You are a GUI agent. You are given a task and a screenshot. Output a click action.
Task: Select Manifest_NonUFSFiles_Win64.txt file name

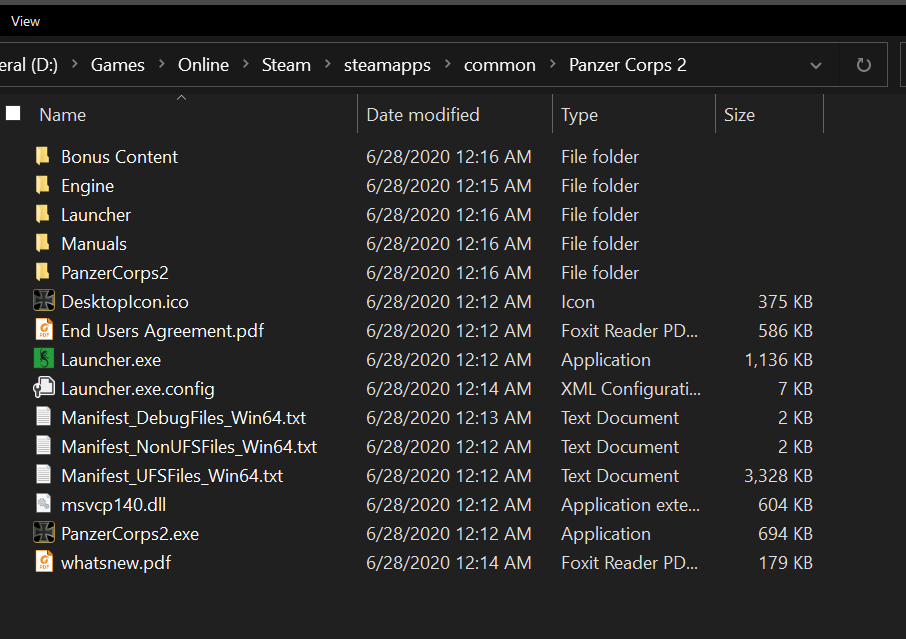(189, 447)
